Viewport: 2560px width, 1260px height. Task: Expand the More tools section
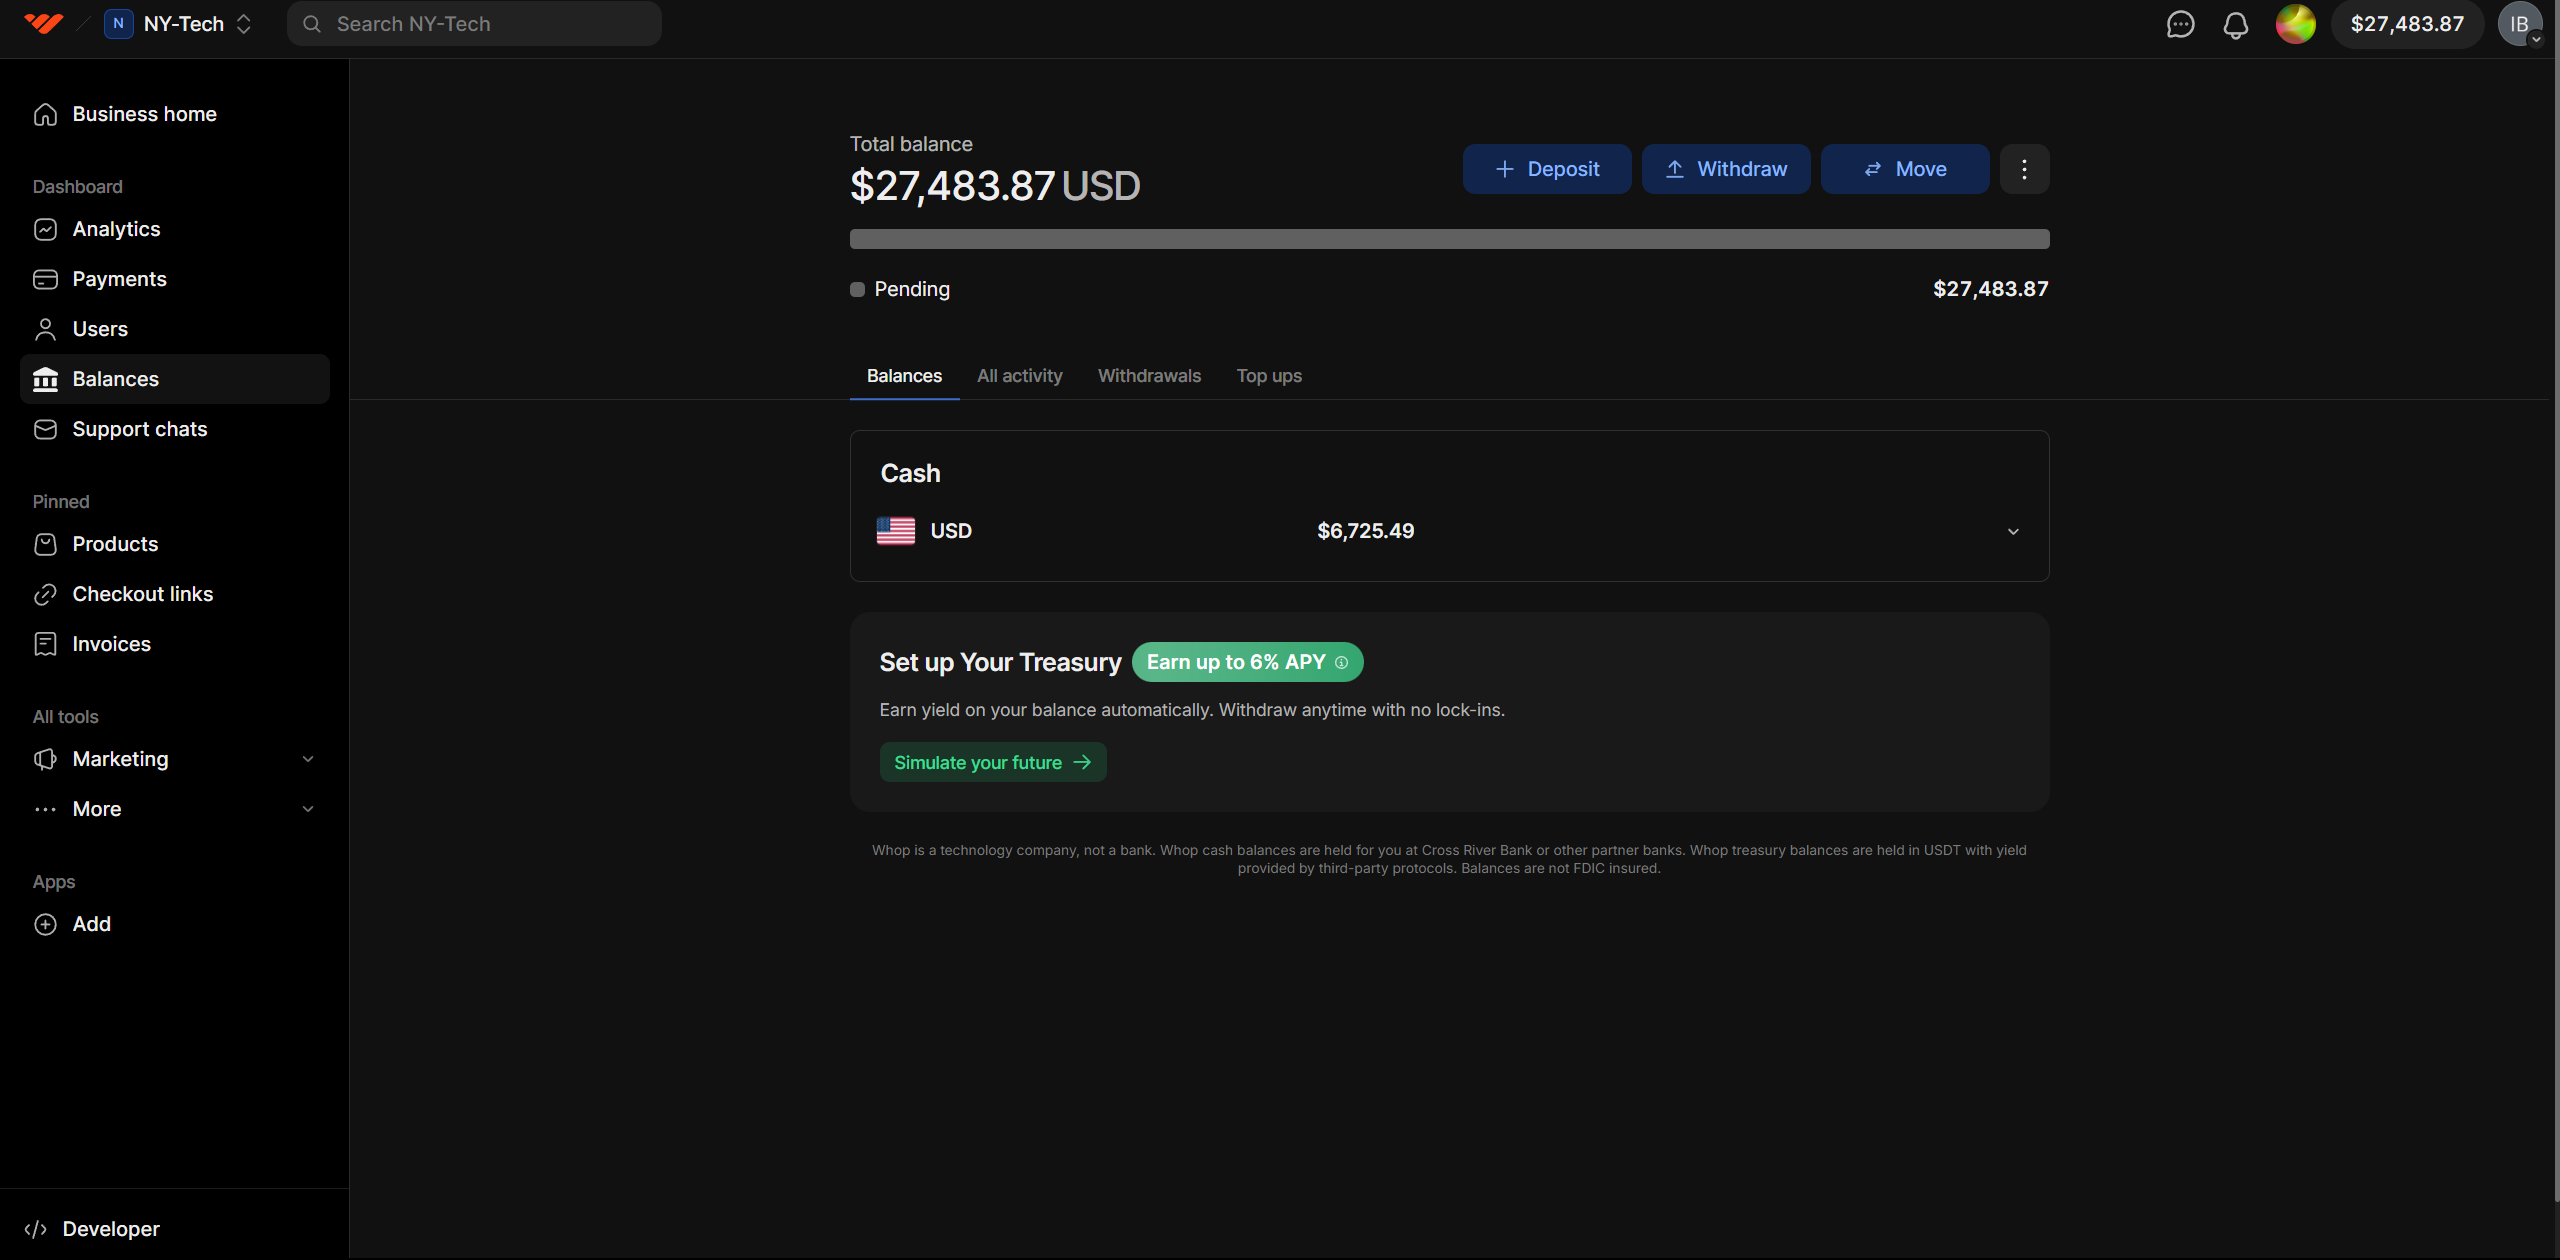tap(308, 809)
